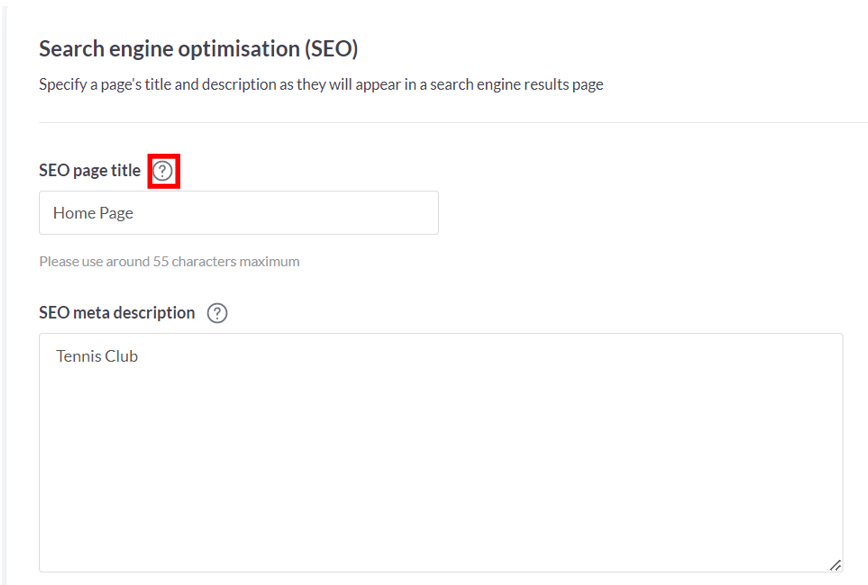The height and width of the screenshot is (585, 868).
Task: Place cursor on 'Tennis Club' text
Action: [x=97, y=356]
